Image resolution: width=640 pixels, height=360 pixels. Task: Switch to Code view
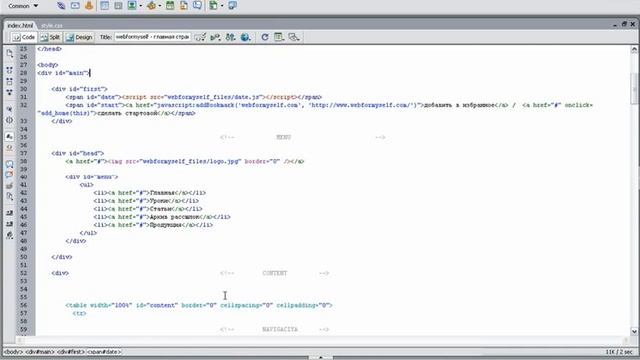[24, 37]
